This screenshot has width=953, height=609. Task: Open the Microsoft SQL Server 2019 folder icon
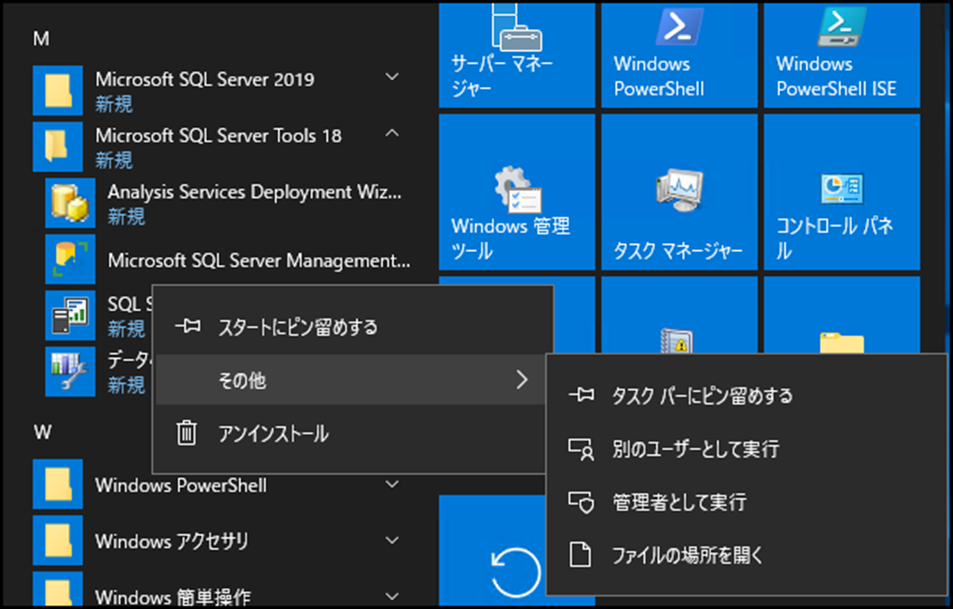coord(58,91)
